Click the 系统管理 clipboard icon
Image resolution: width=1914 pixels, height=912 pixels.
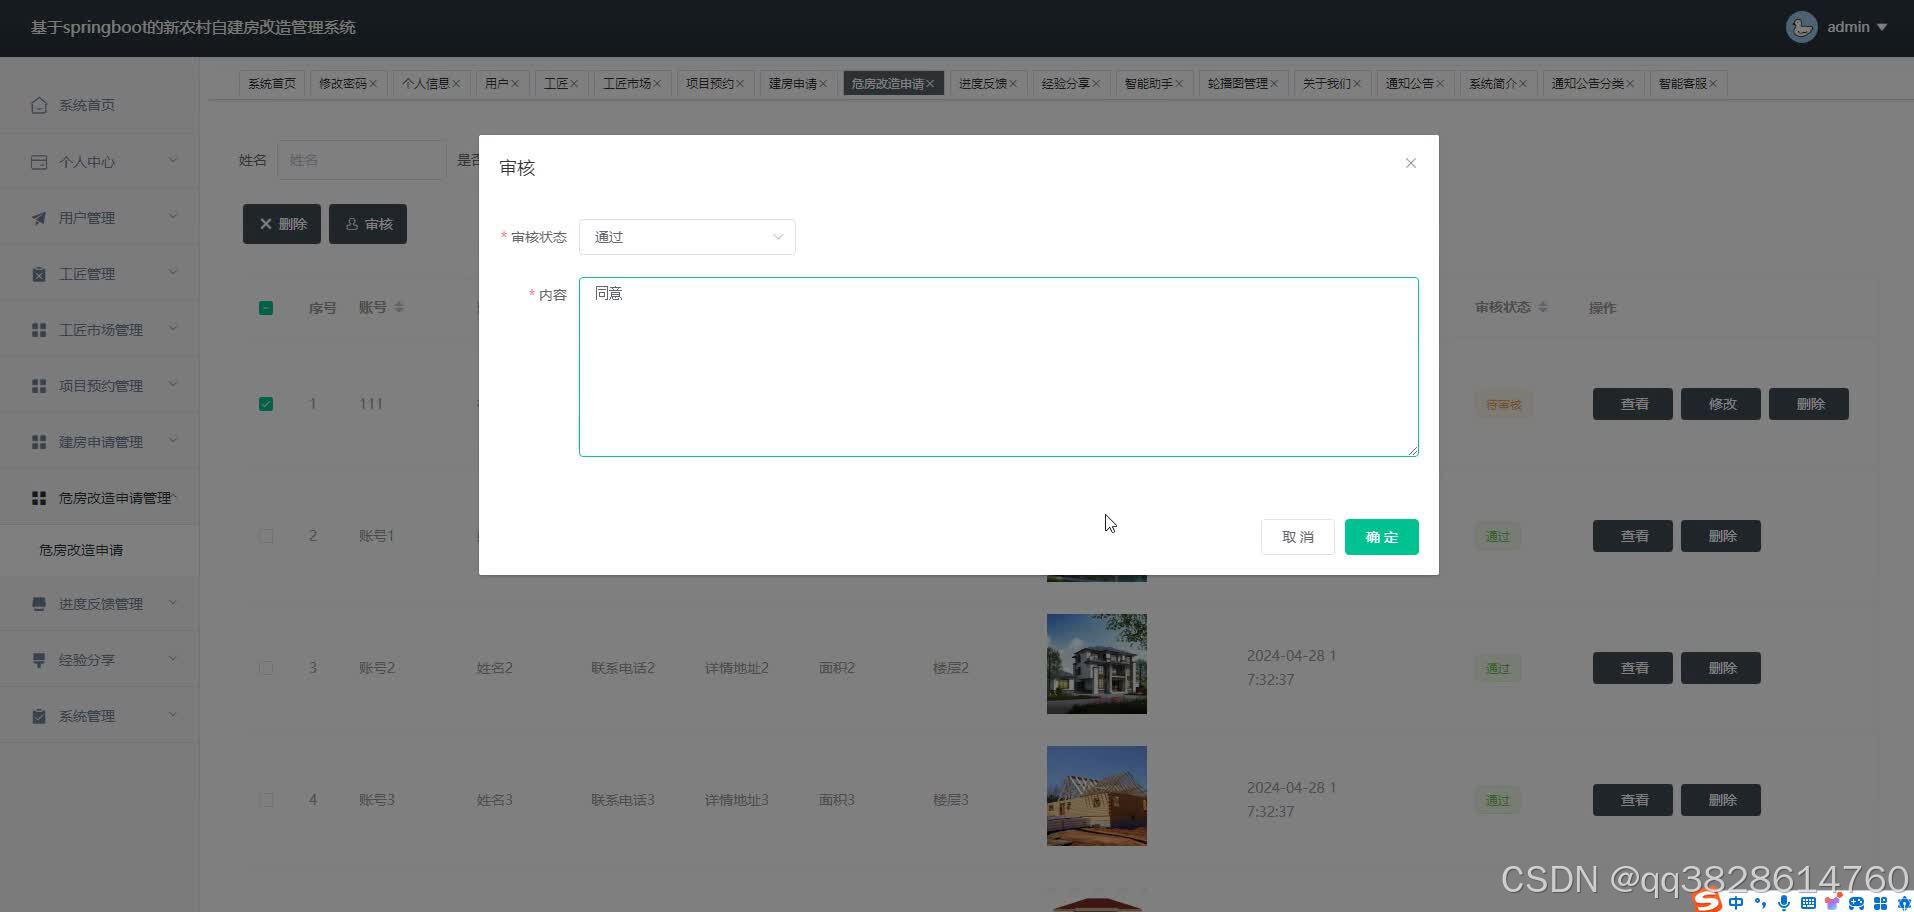point(39,716)
